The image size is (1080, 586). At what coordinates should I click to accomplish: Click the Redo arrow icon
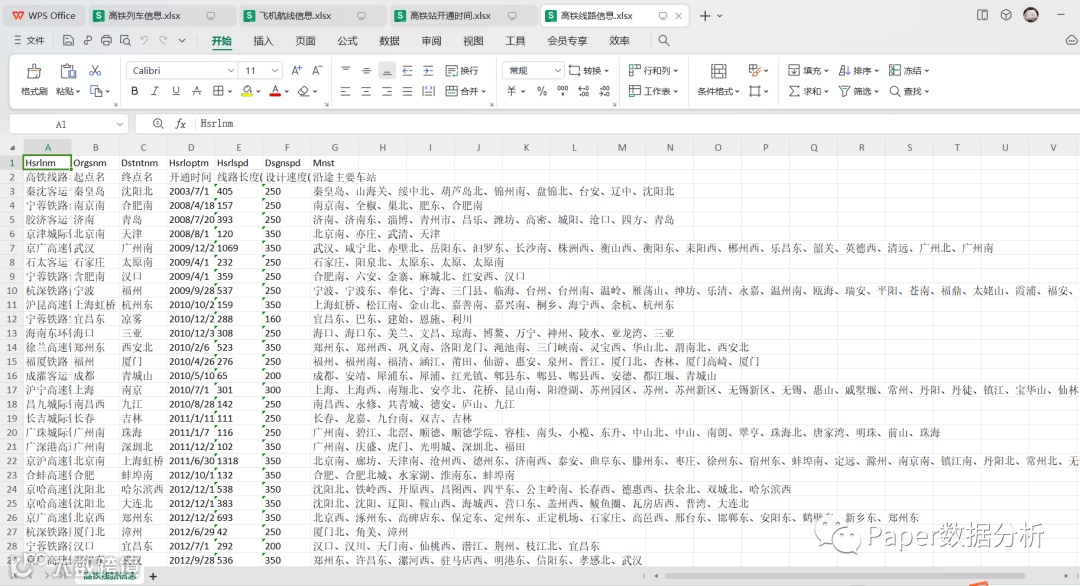tap(163, 41)
